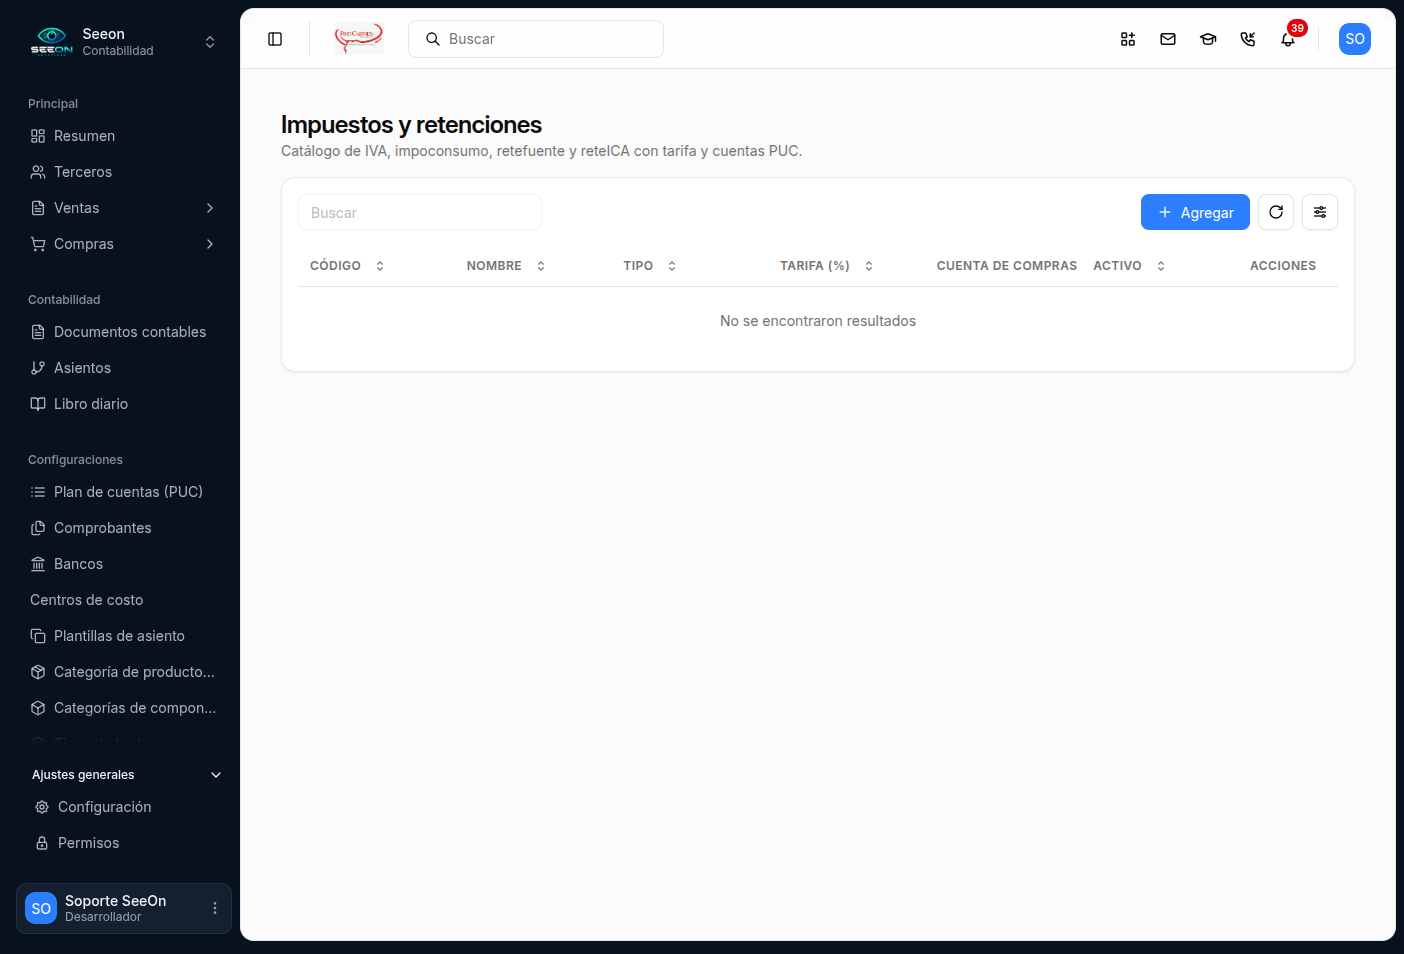Open Centros de costo

tap(124, 600)
